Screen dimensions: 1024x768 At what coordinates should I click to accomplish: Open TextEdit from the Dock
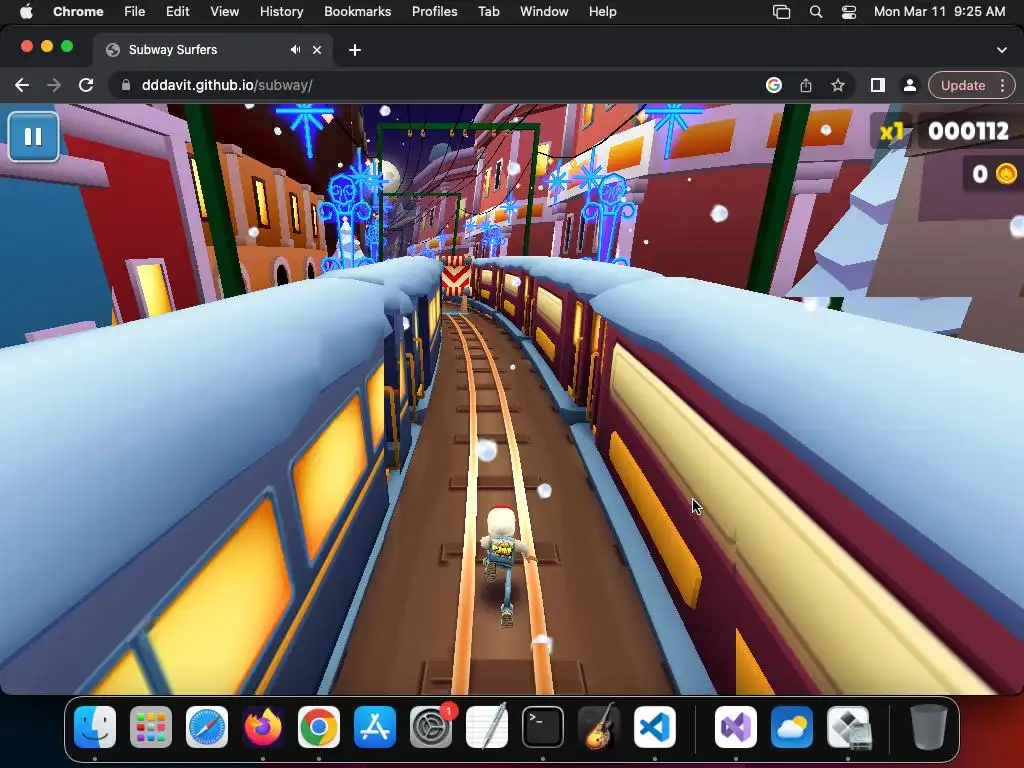click(x=487, y=727)
